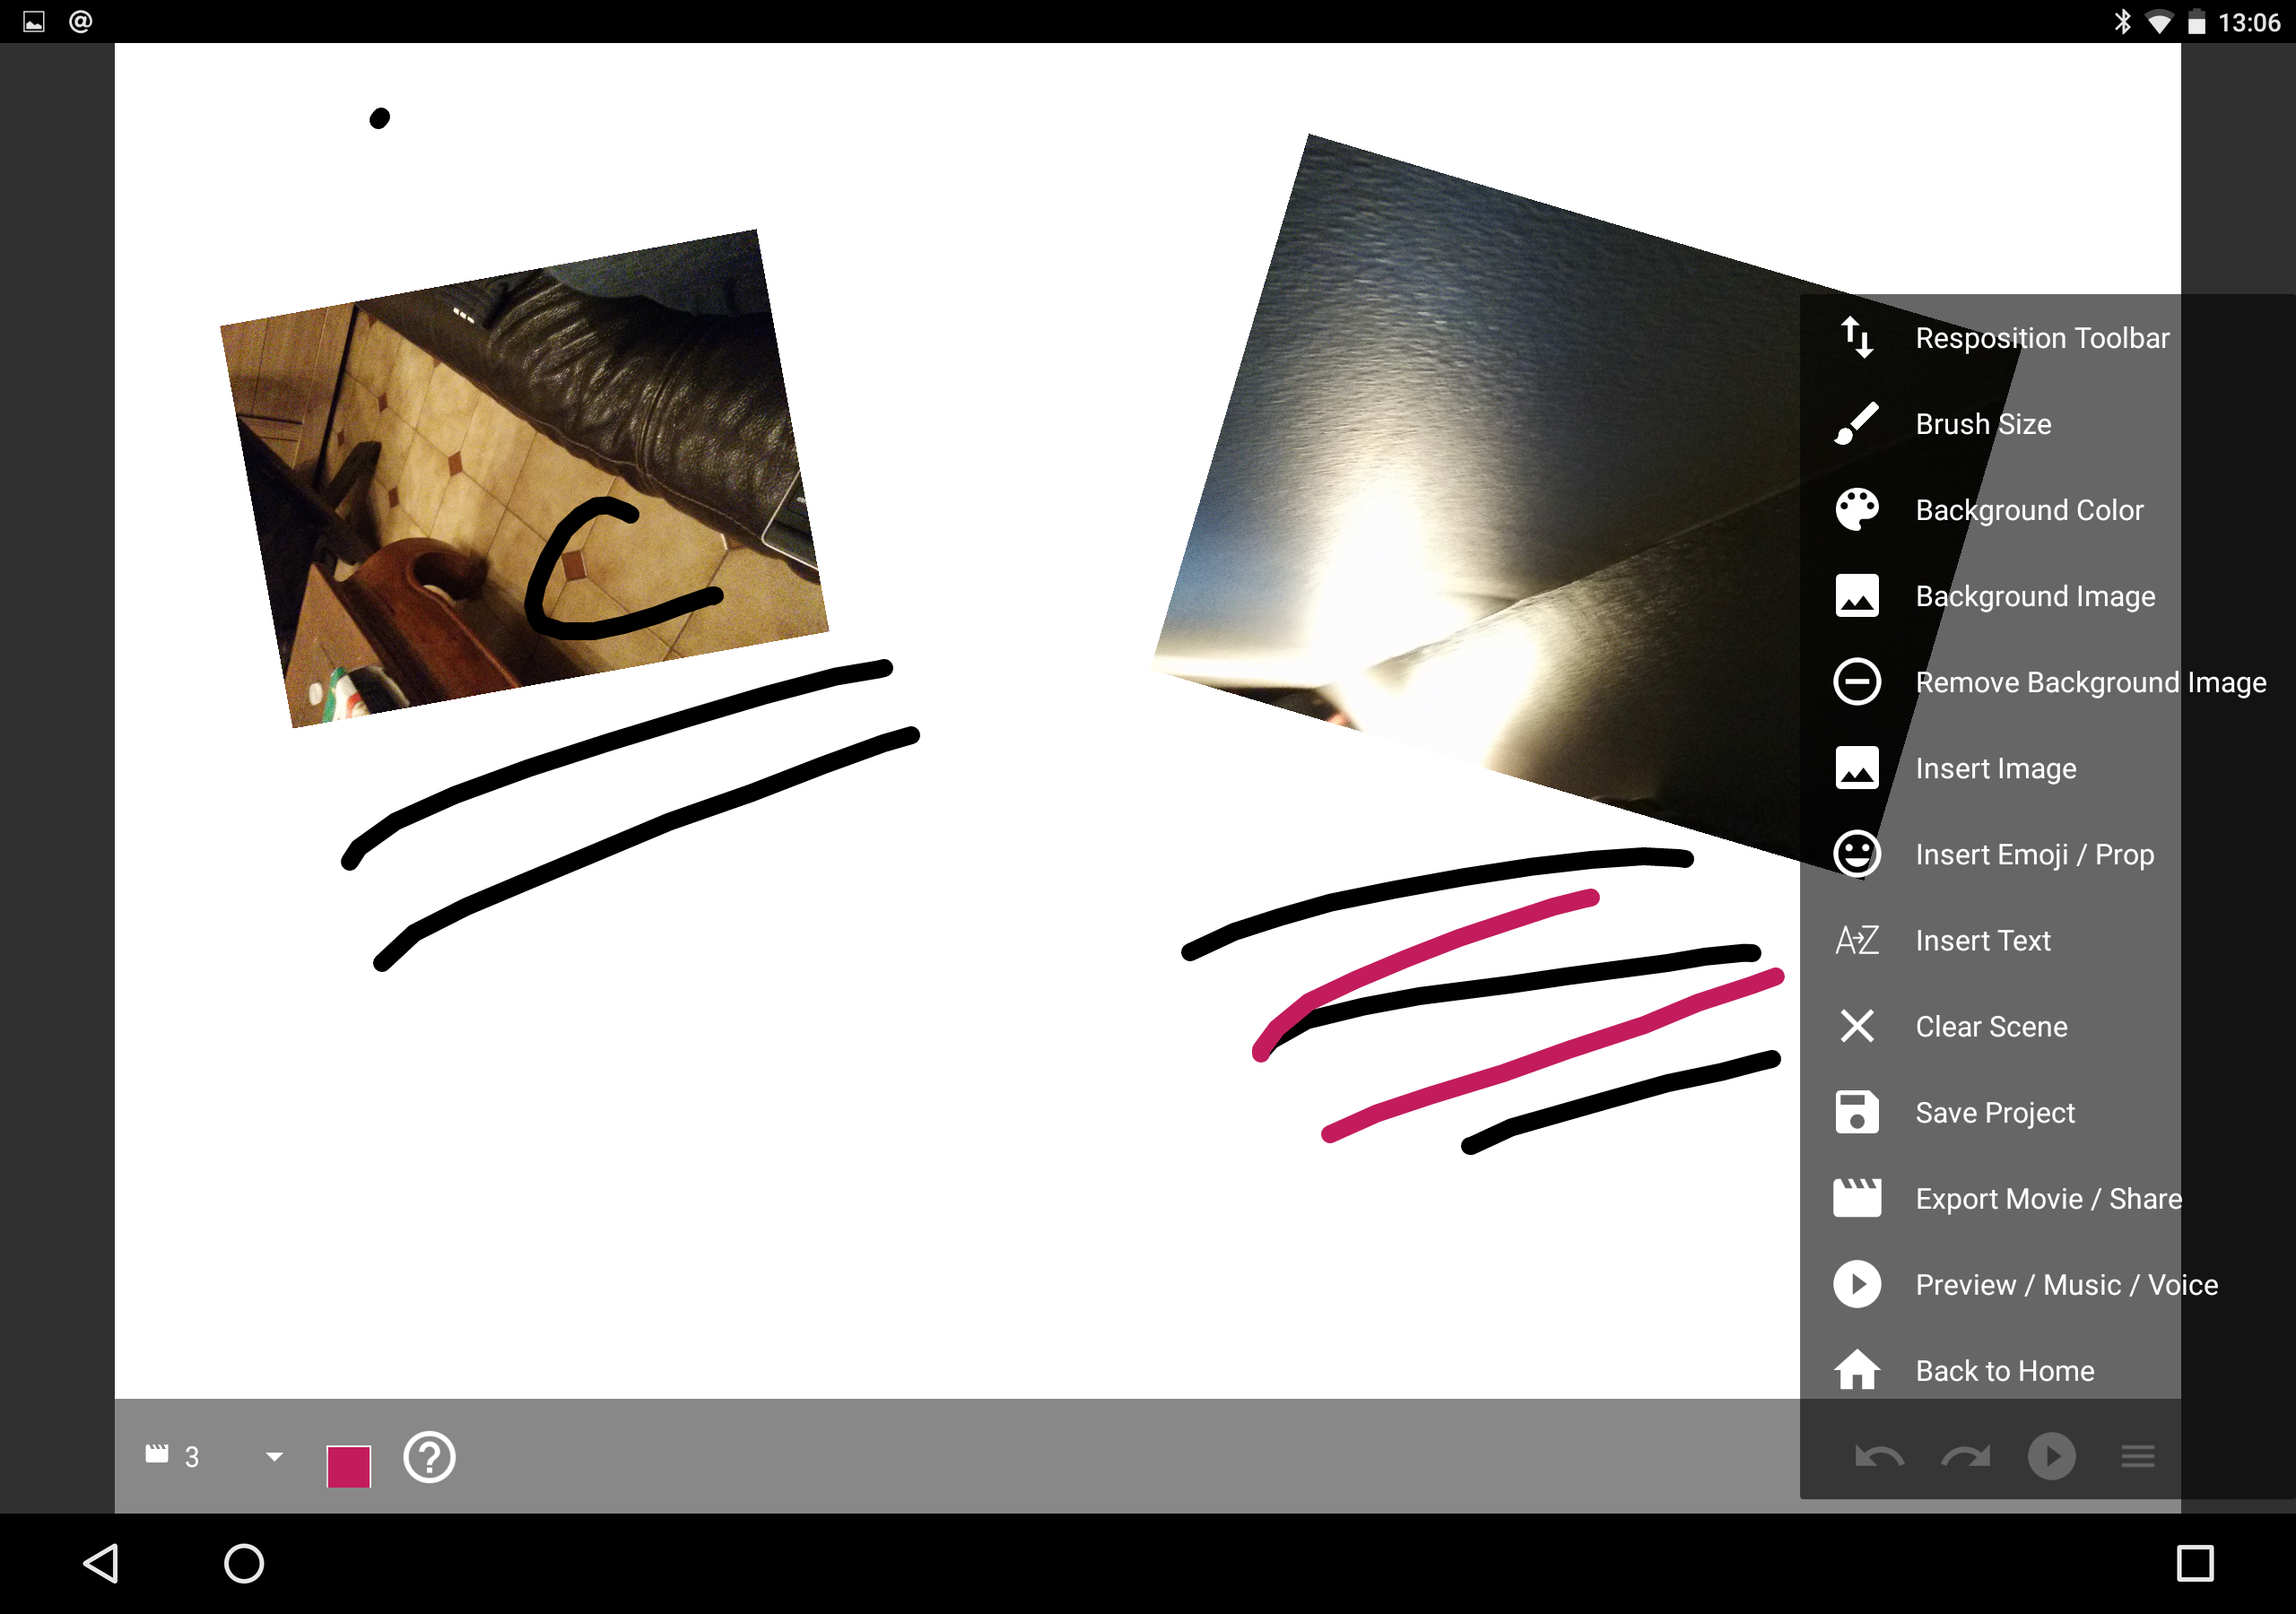Click the Remove Background Image minus icon
This screenshot has width=2296, height=1614.
tap(1857, 682)
